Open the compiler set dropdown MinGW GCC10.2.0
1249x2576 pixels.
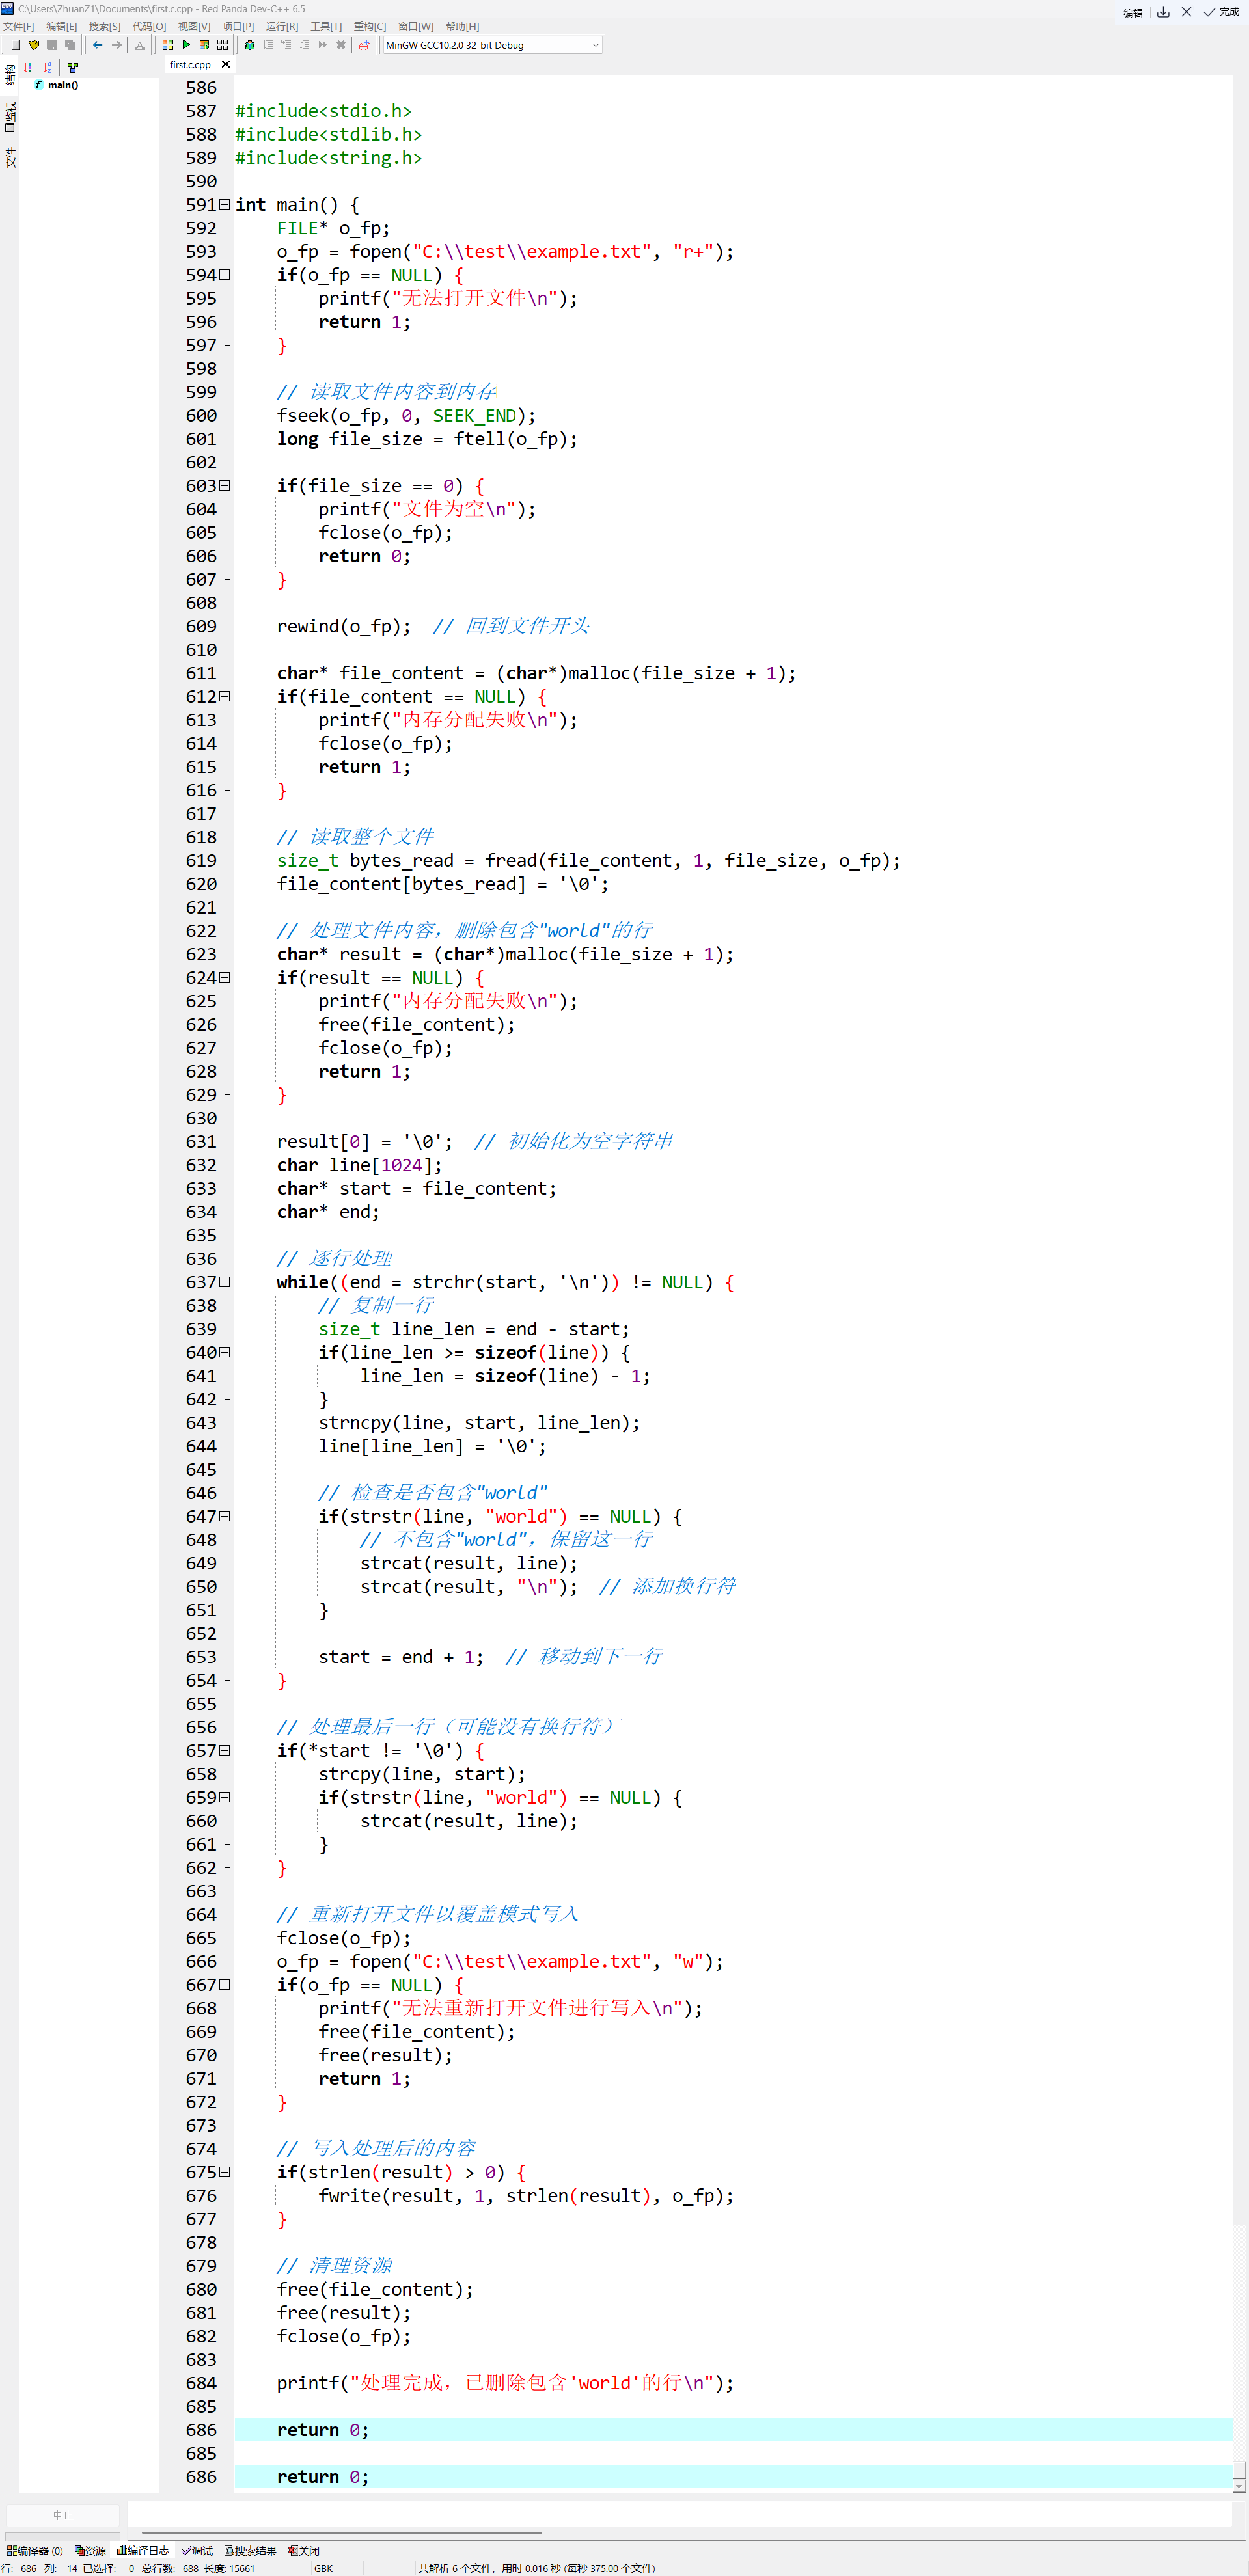[492, 45]
